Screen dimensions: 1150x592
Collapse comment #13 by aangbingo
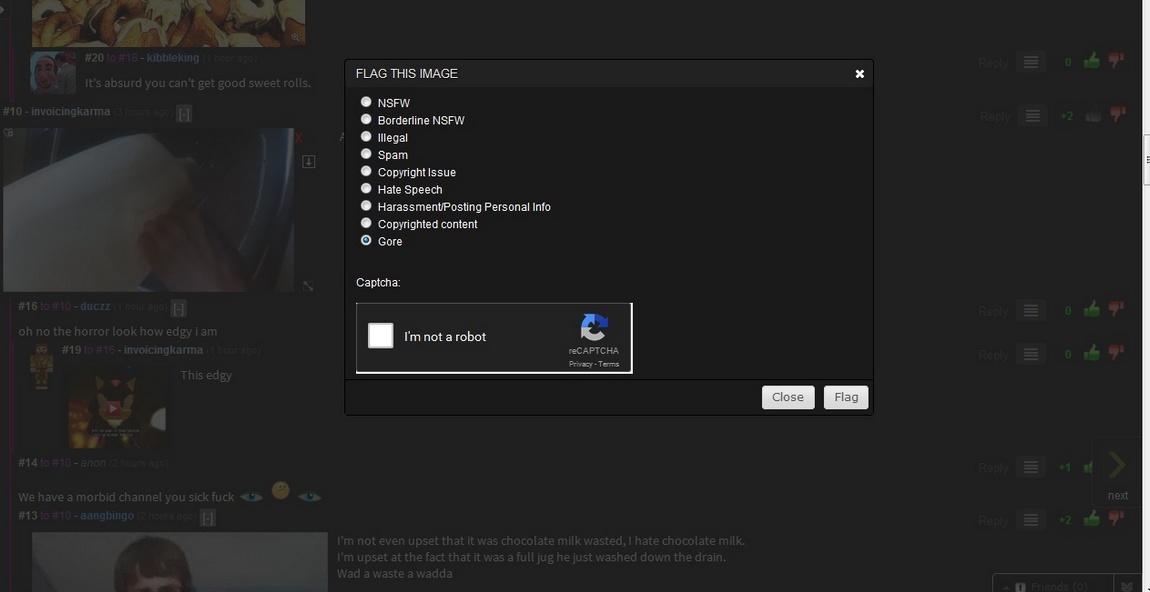click(x=207, y=517)
